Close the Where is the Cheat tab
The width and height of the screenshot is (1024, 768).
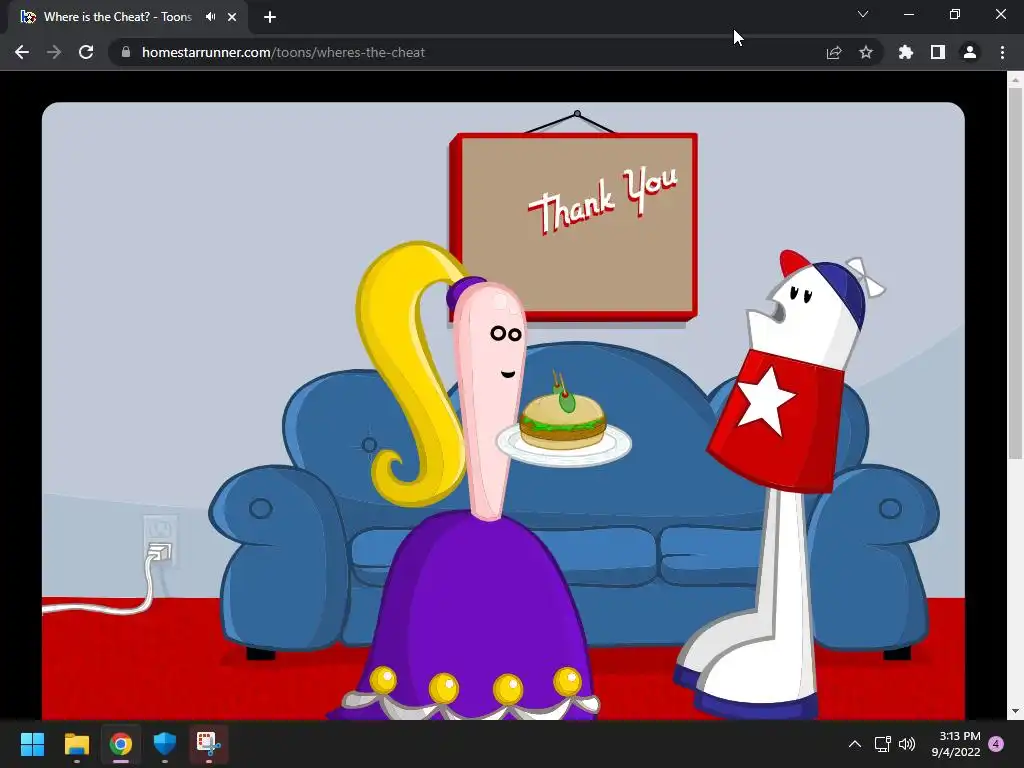(x=232, y=17)
